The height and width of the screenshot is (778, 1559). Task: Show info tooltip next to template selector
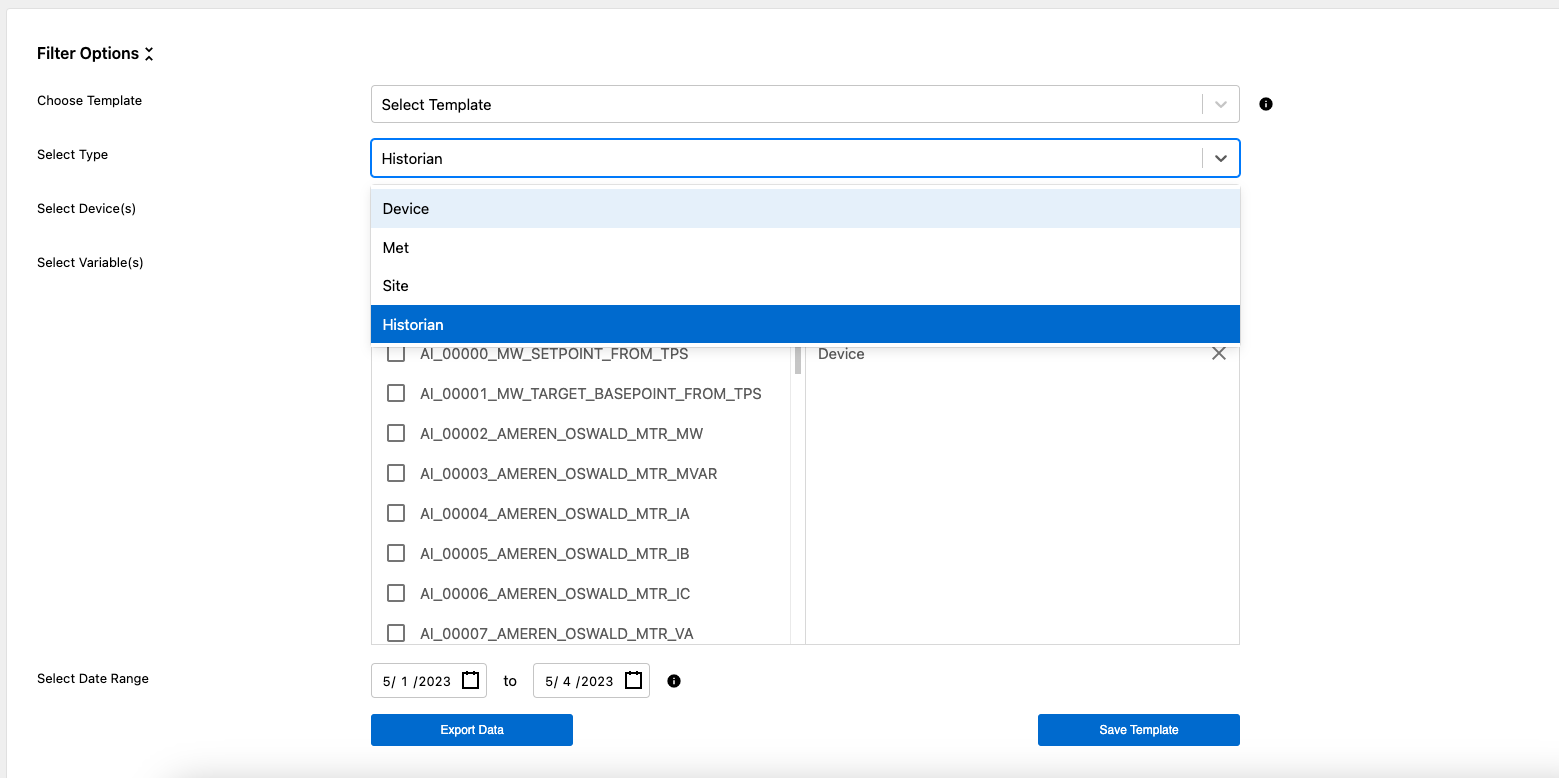click(x=1266, y=104)
